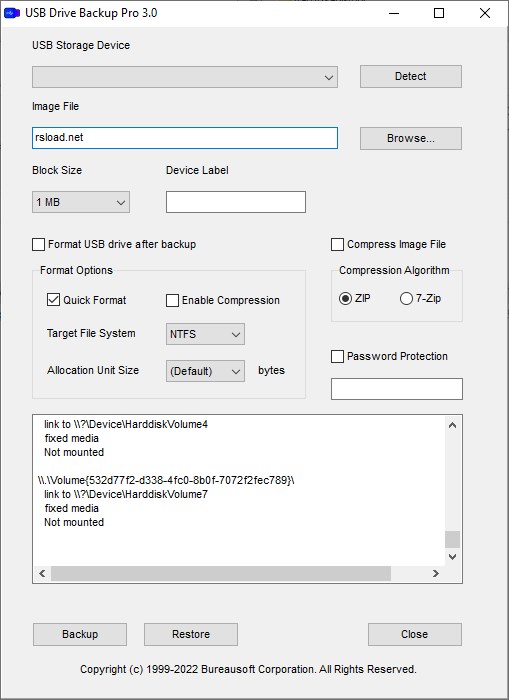
Task: Click the Device Label text box
Action: tap(236, 202)
